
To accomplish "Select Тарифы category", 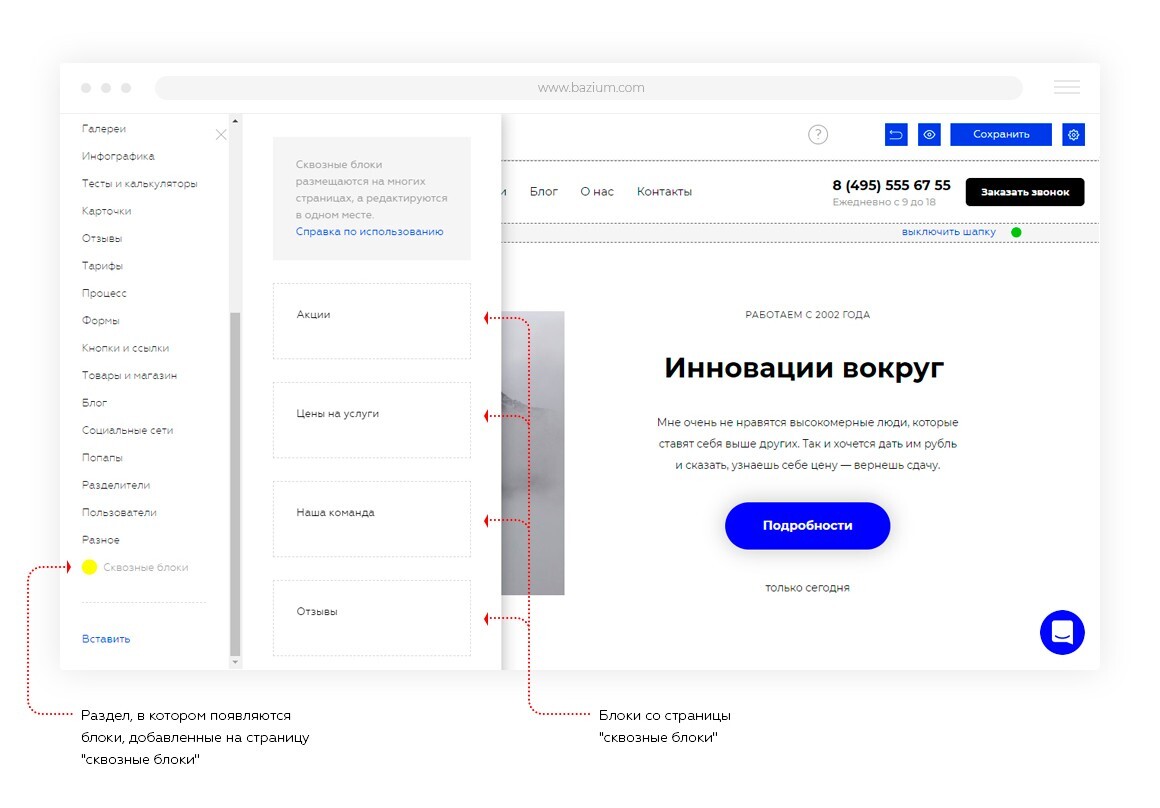I will (102, 266).
